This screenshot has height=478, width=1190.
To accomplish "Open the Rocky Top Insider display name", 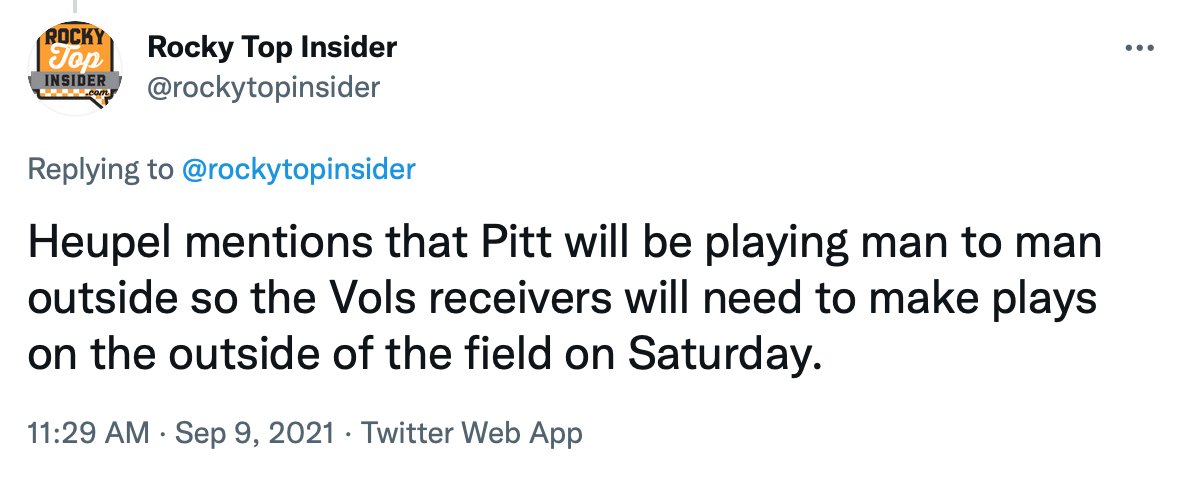I will pyautogui.click(x=272, y=46).
